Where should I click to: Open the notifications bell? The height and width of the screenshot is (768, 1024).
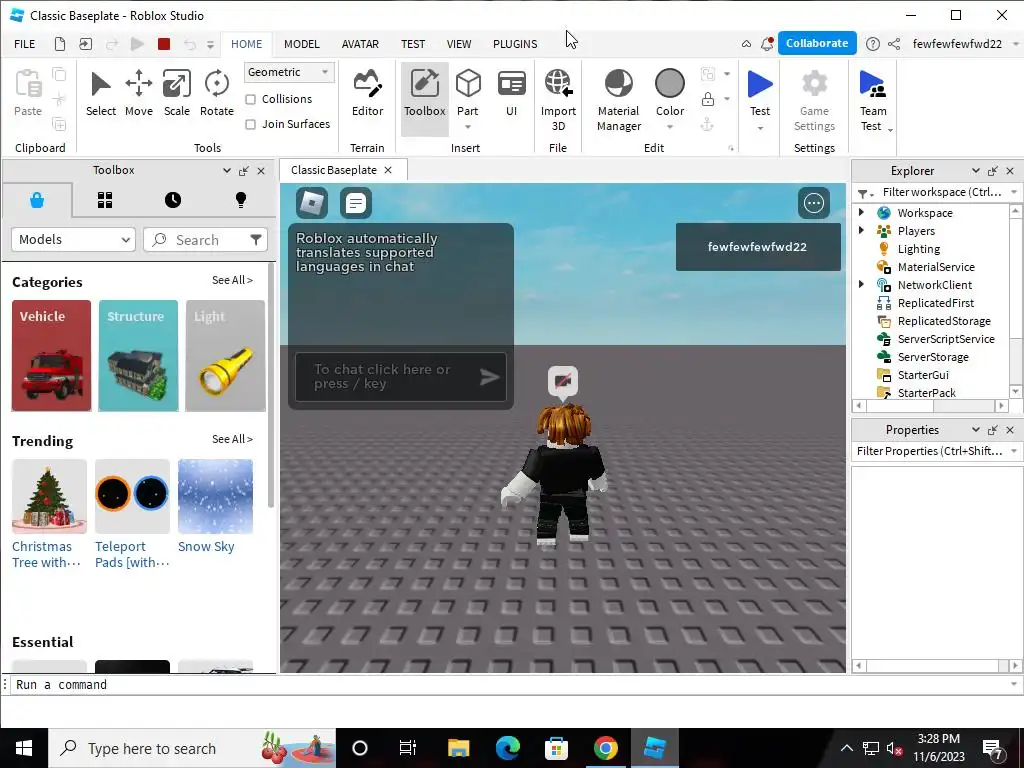(x=767, y=44)
